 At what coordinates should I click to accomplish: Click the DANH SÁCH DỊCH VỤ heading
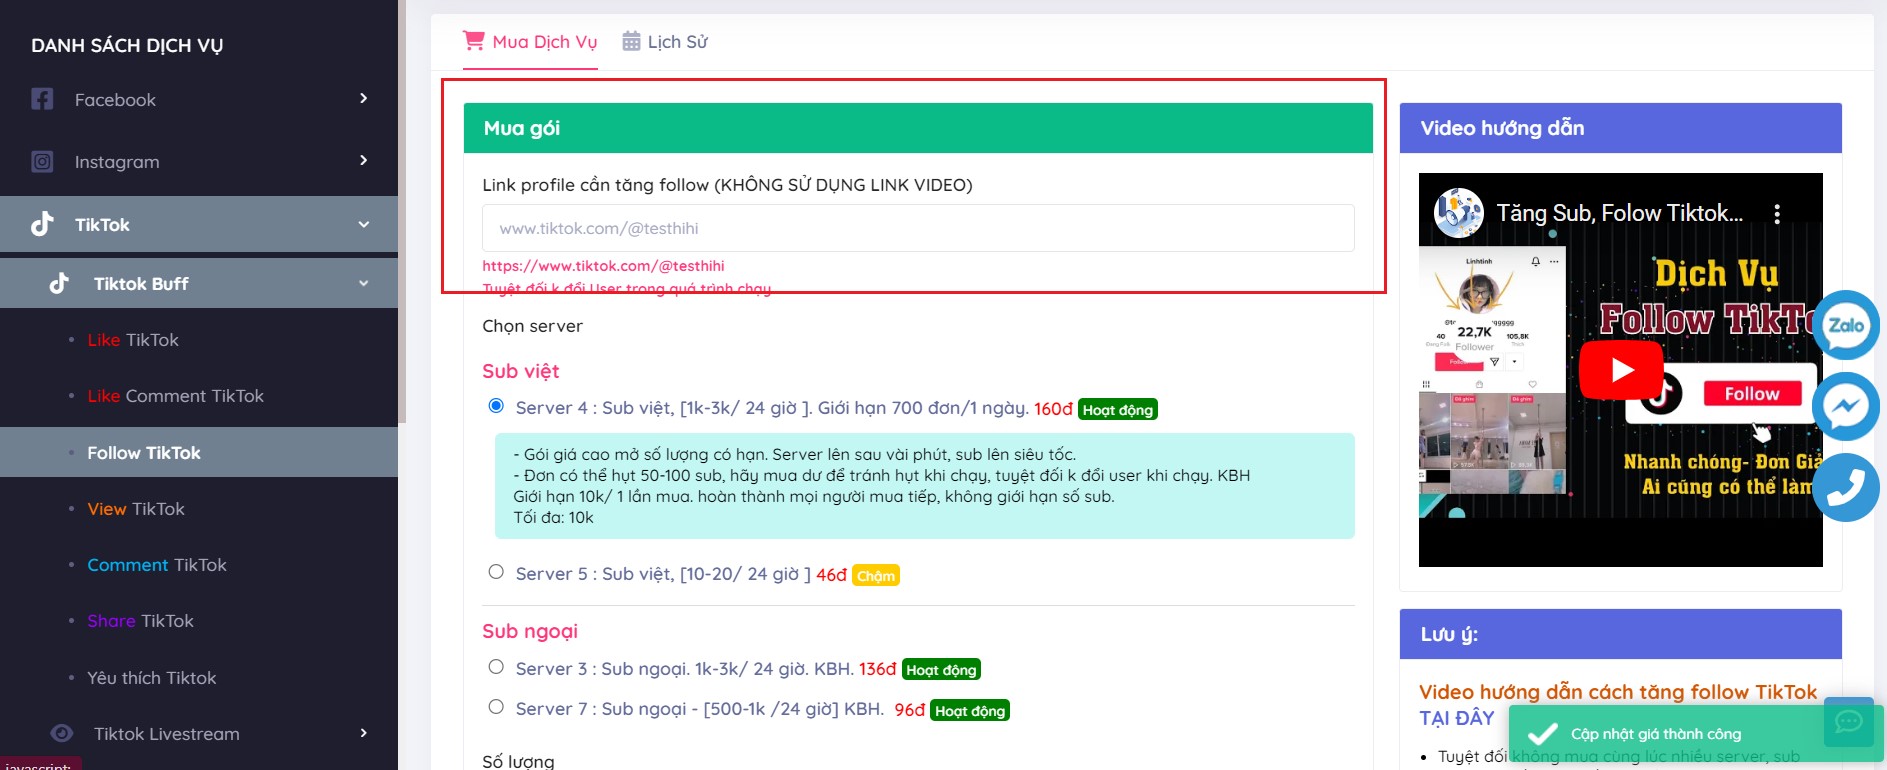point(127,45)
